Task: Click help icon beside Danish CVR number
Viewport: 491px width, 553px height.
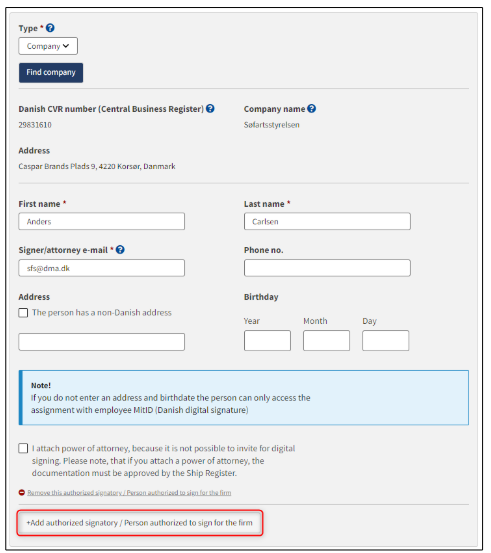Action: point(210,109)
